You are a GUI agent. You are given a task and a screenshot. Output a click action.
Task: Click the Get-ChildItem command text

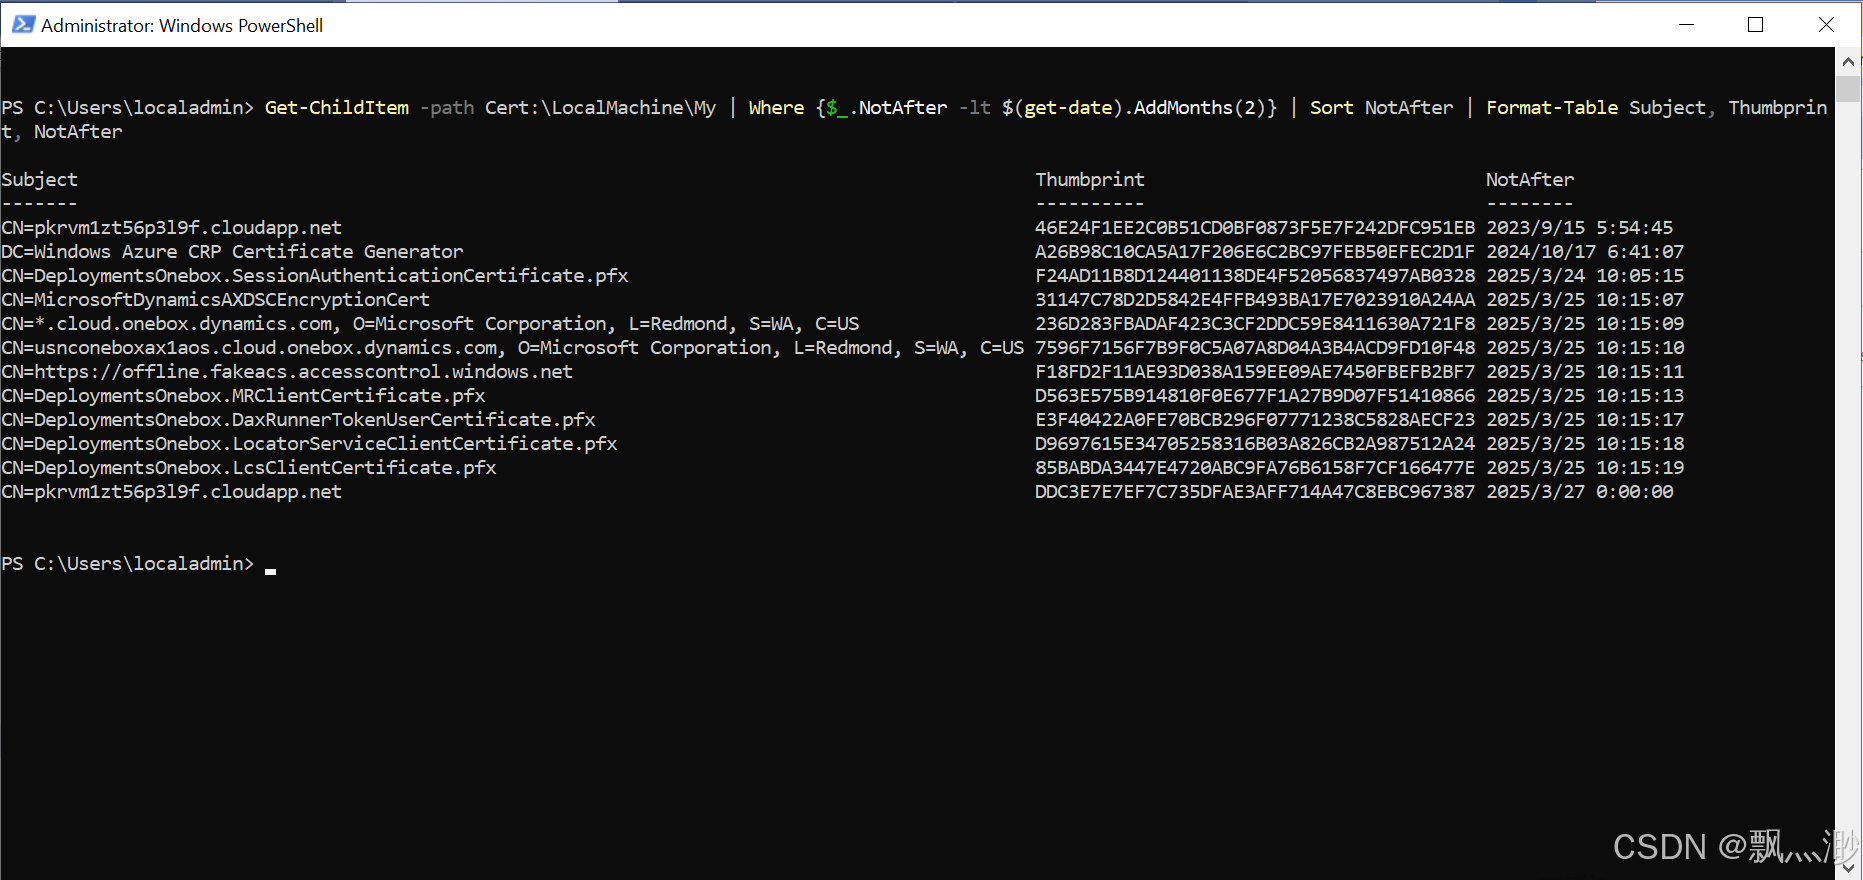coord(337,108)
